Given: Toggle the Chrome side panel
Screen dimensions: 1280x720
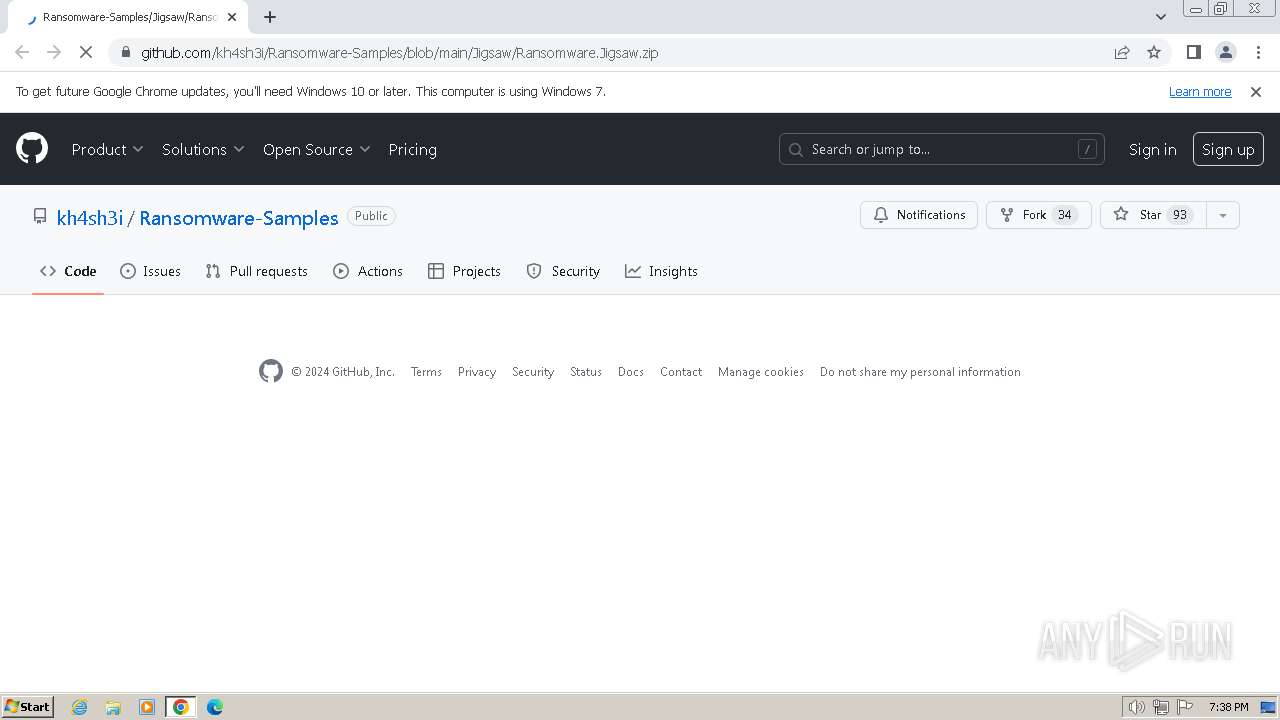Looking at the screenshot, I should point(1194,52).
